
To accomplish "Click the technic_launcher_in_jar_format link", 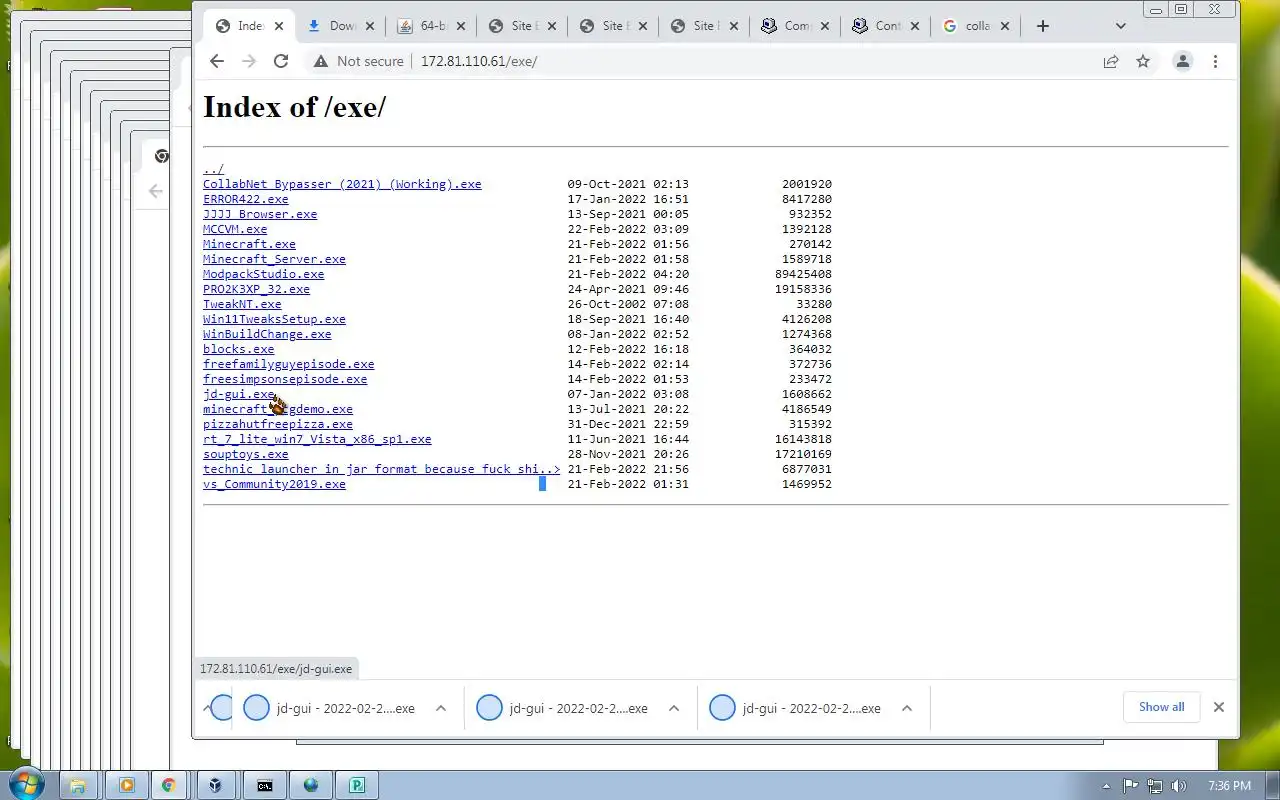I will 381,469.
